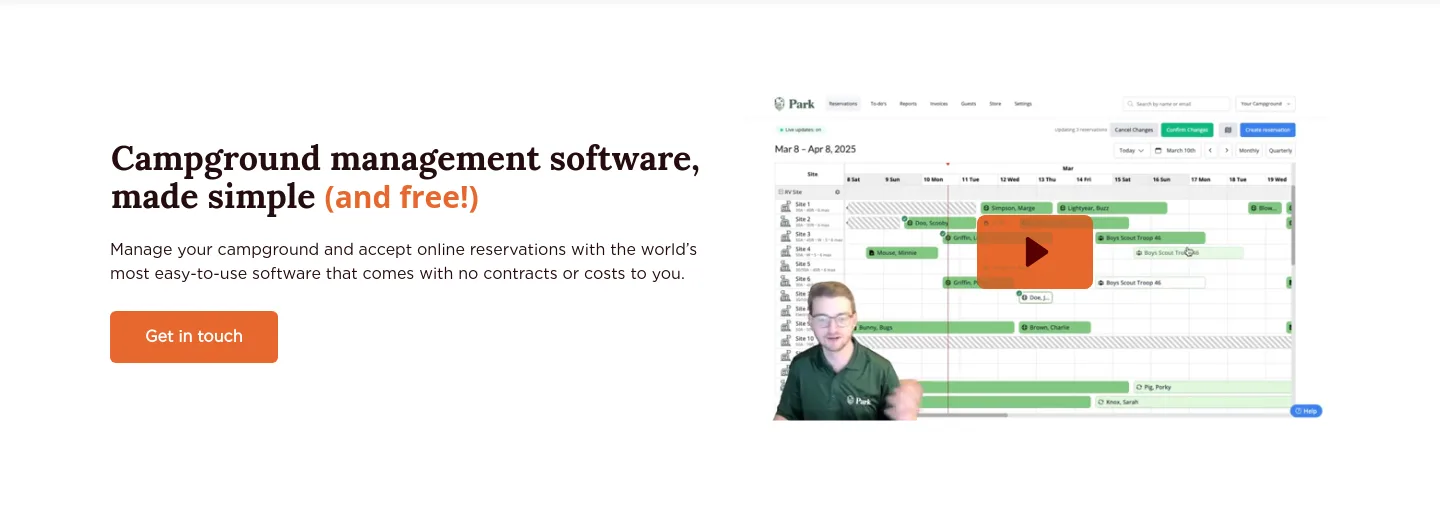Click the blue Create reservation button

click(x=1267, y=130)
